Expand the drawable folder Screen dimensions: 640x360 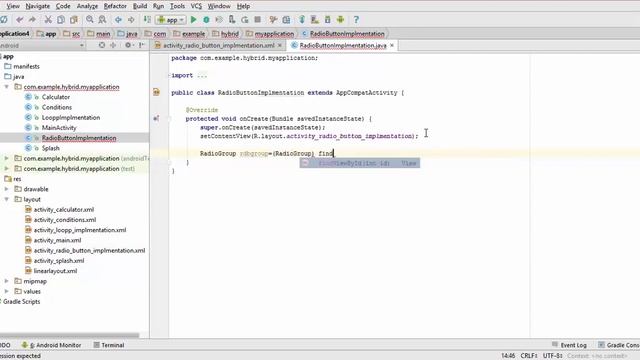click(7, 189)
